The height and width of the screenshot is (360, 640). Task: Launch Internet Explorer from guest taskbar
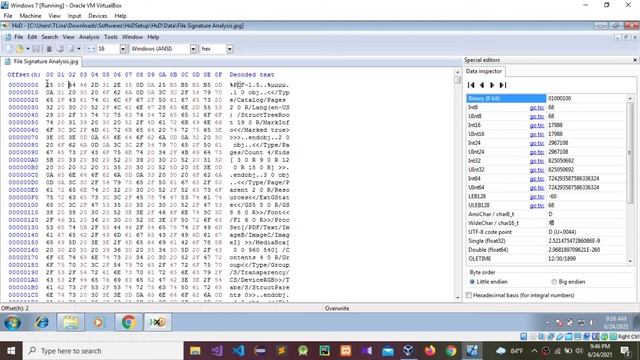(x=42, y=322)
